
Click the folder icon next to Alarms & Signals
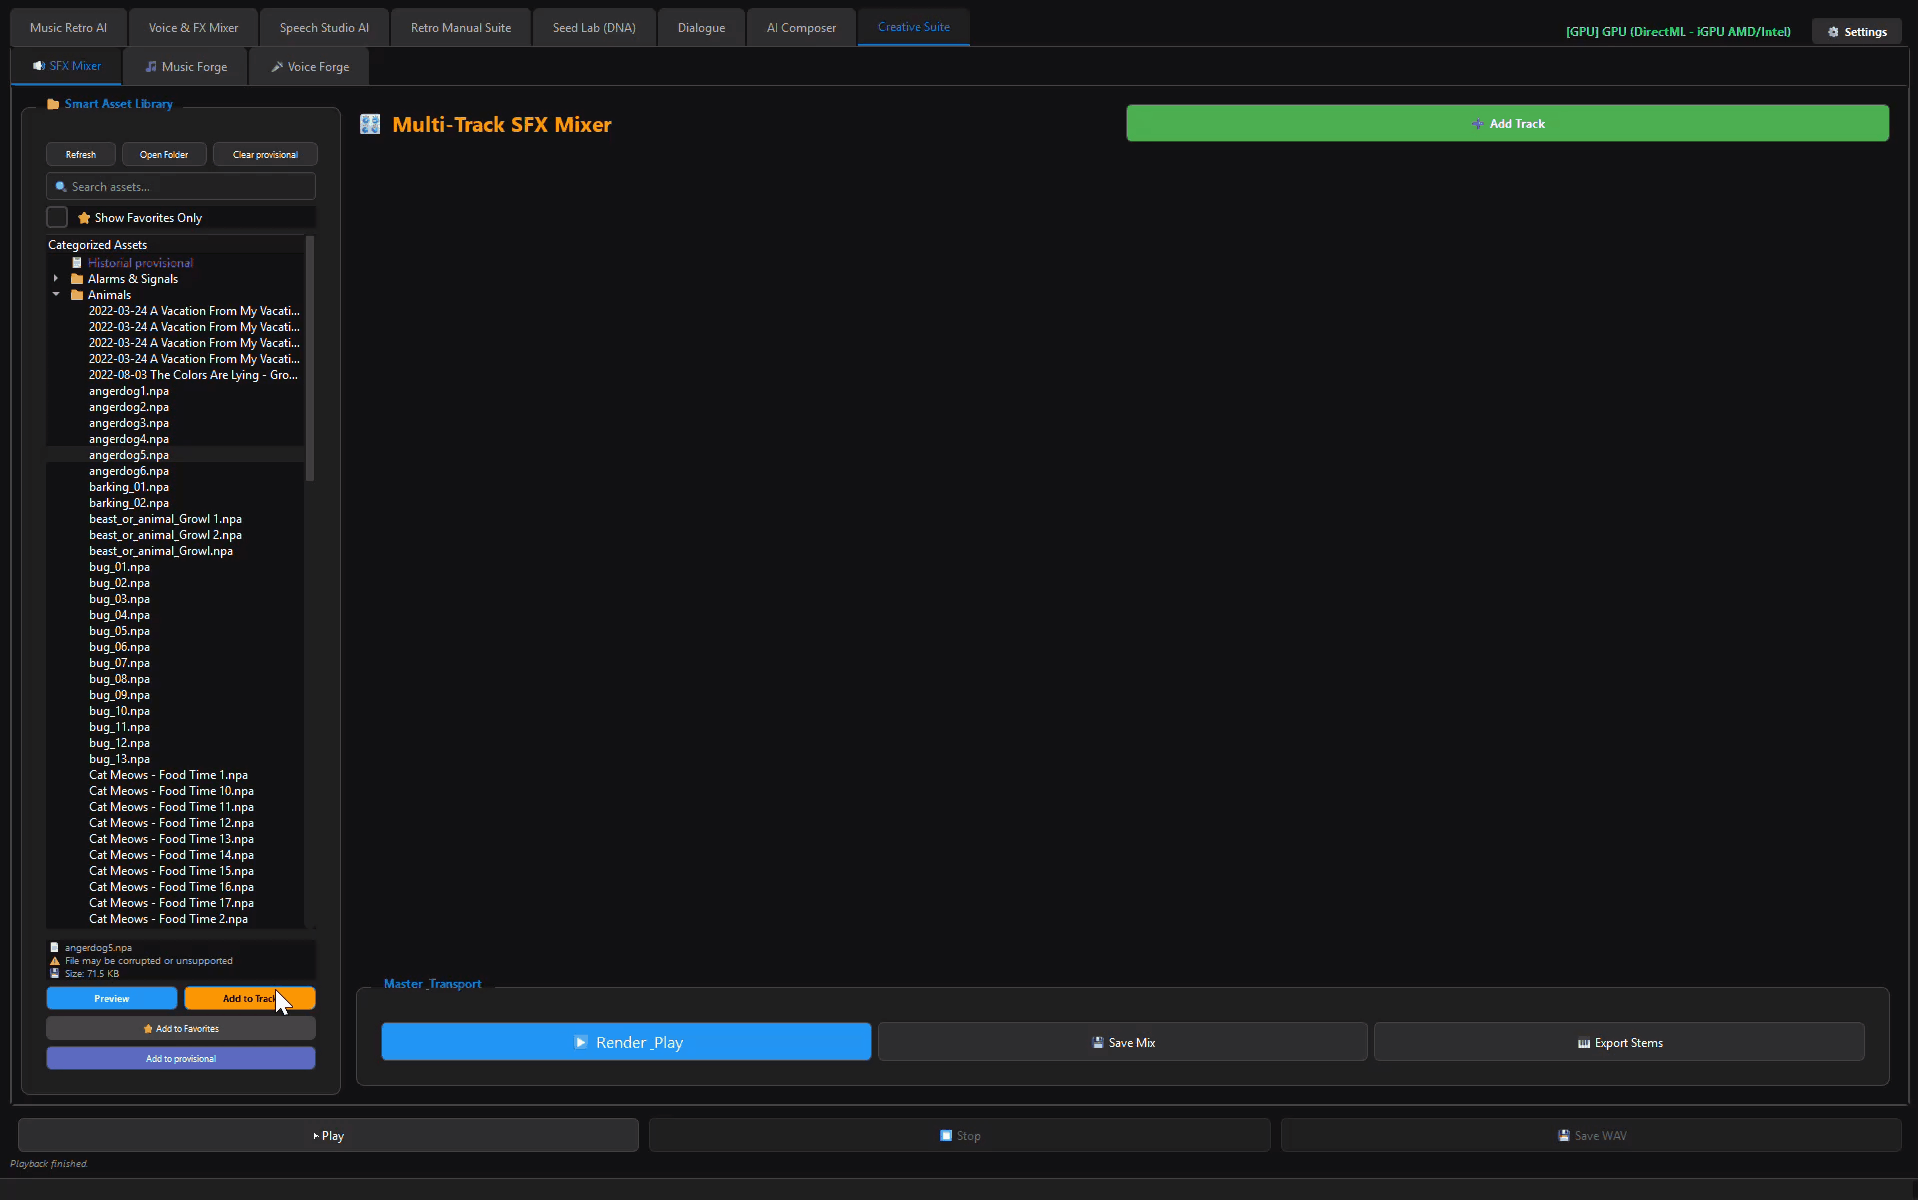tap(77, 279)
